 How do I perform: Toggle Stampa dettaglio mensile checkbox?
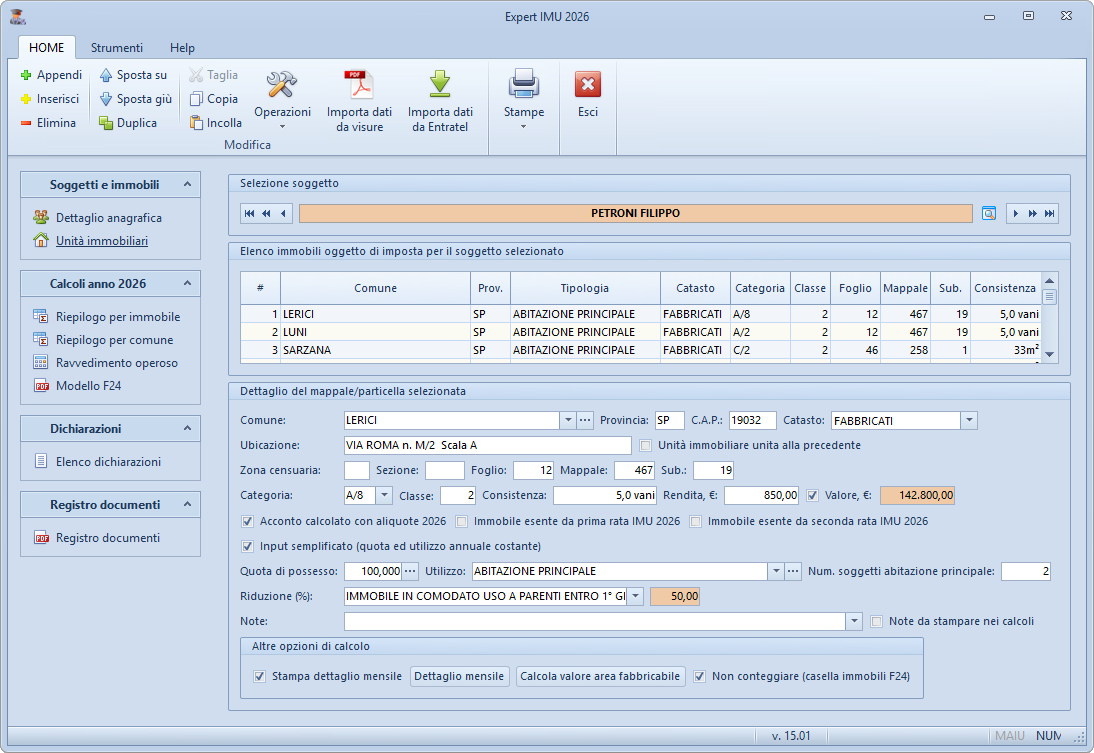point(259,676)
